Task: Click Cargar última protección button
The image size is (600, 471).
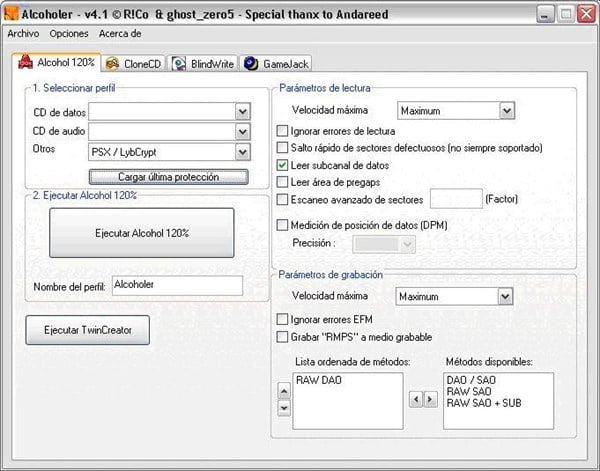Action: click(169, 177)
